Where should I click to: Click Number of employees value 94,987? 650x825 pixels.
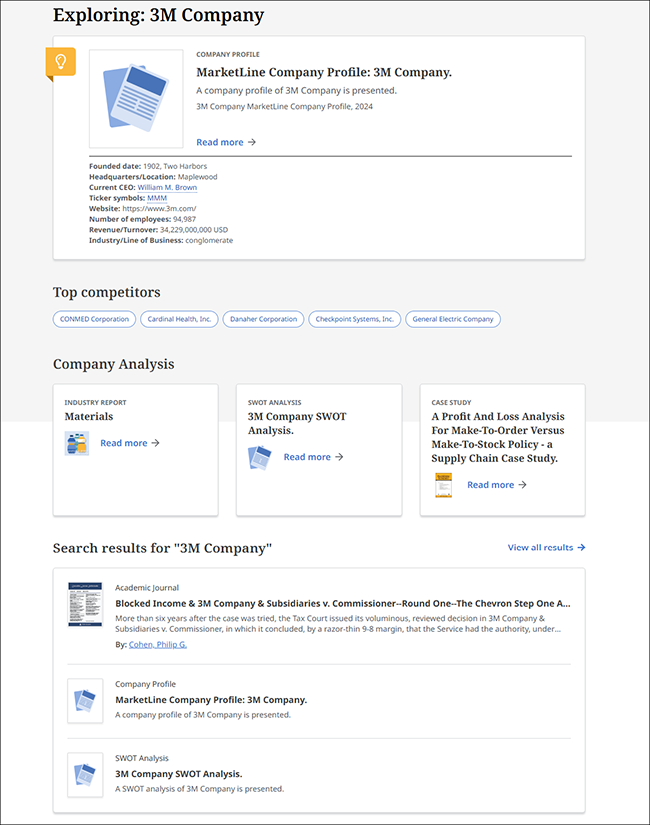point(184,219)
